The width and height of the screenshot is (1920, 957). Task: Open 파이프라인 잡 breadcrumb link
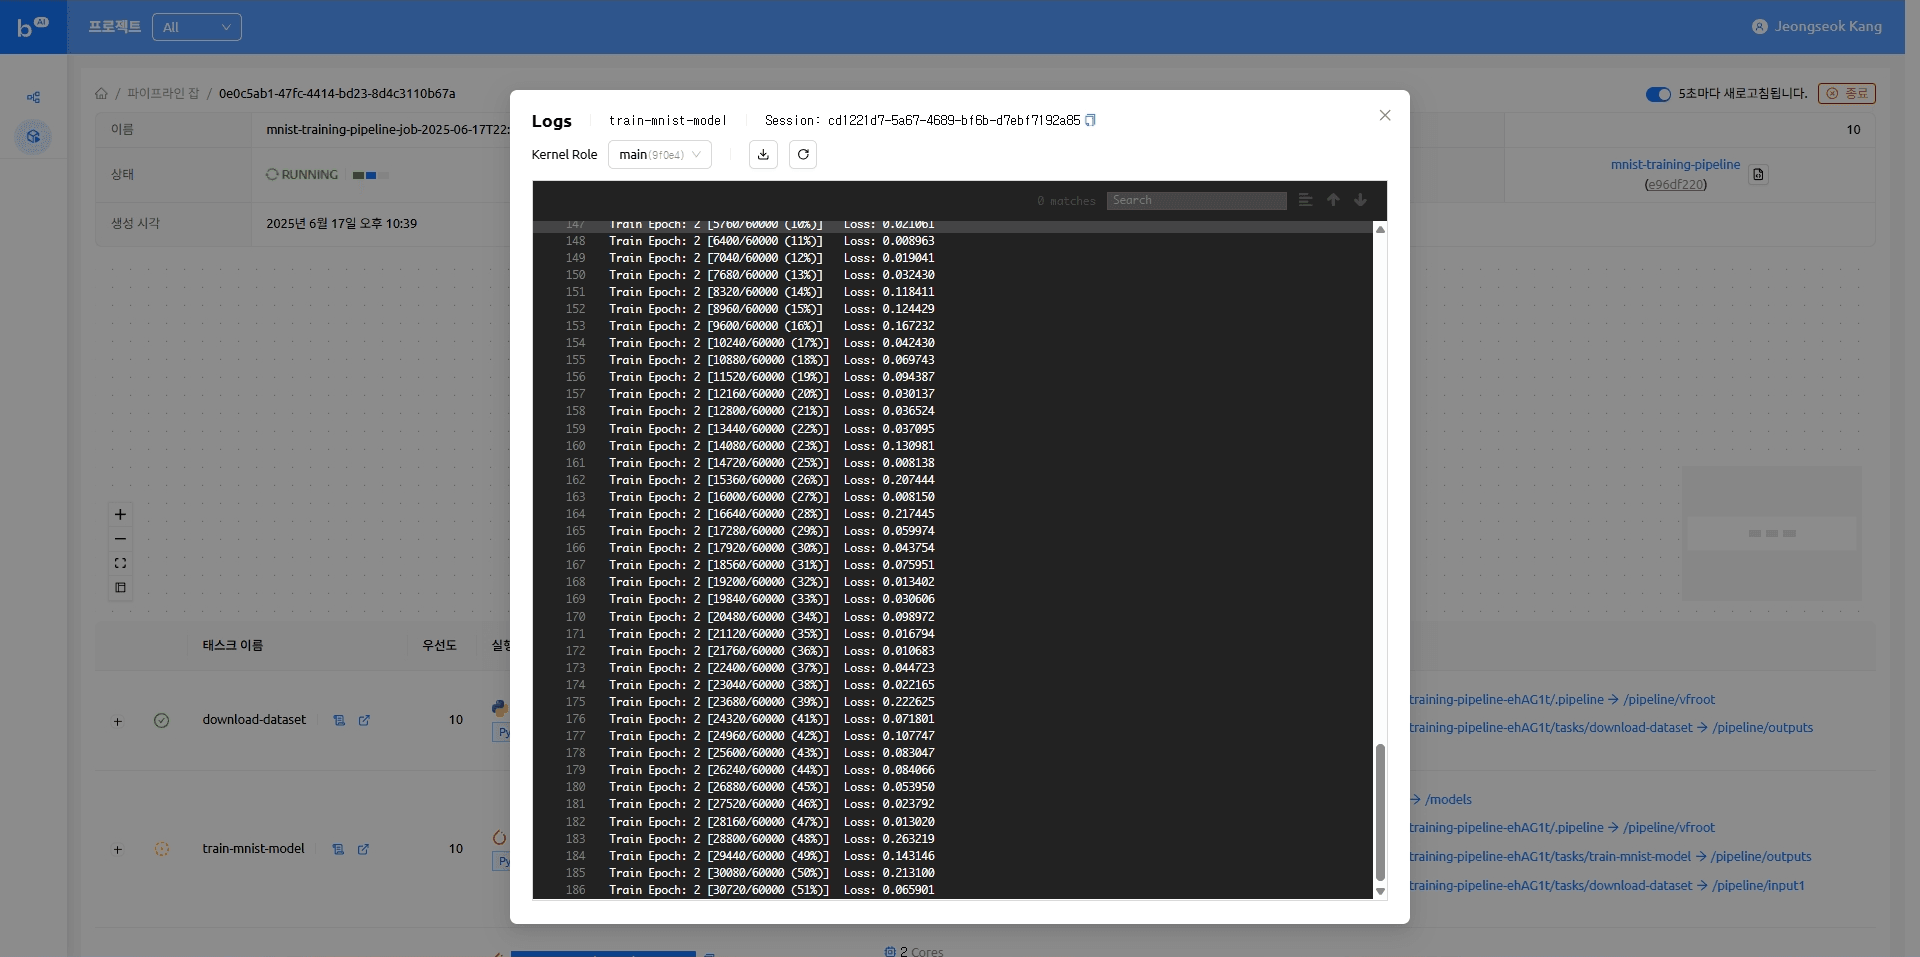coord(163,93)
